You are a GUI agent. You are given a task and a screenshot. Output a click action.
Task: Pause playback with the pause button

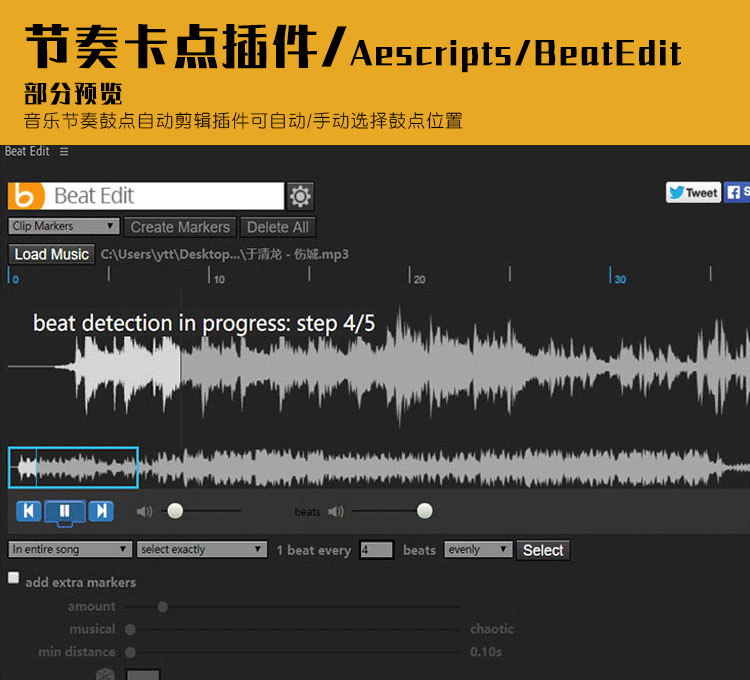pos(65,512)
